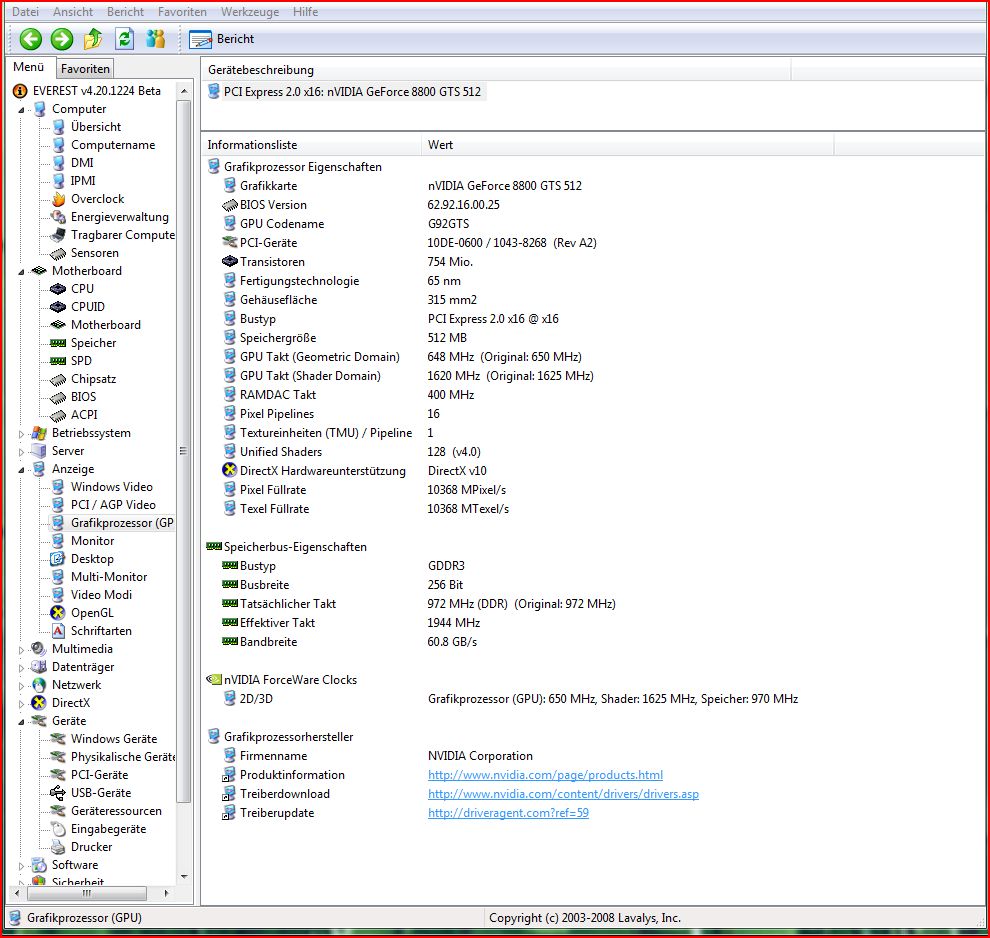
Task: Select PCI / AGP Video tree item
Action: (x=113, y=505)
